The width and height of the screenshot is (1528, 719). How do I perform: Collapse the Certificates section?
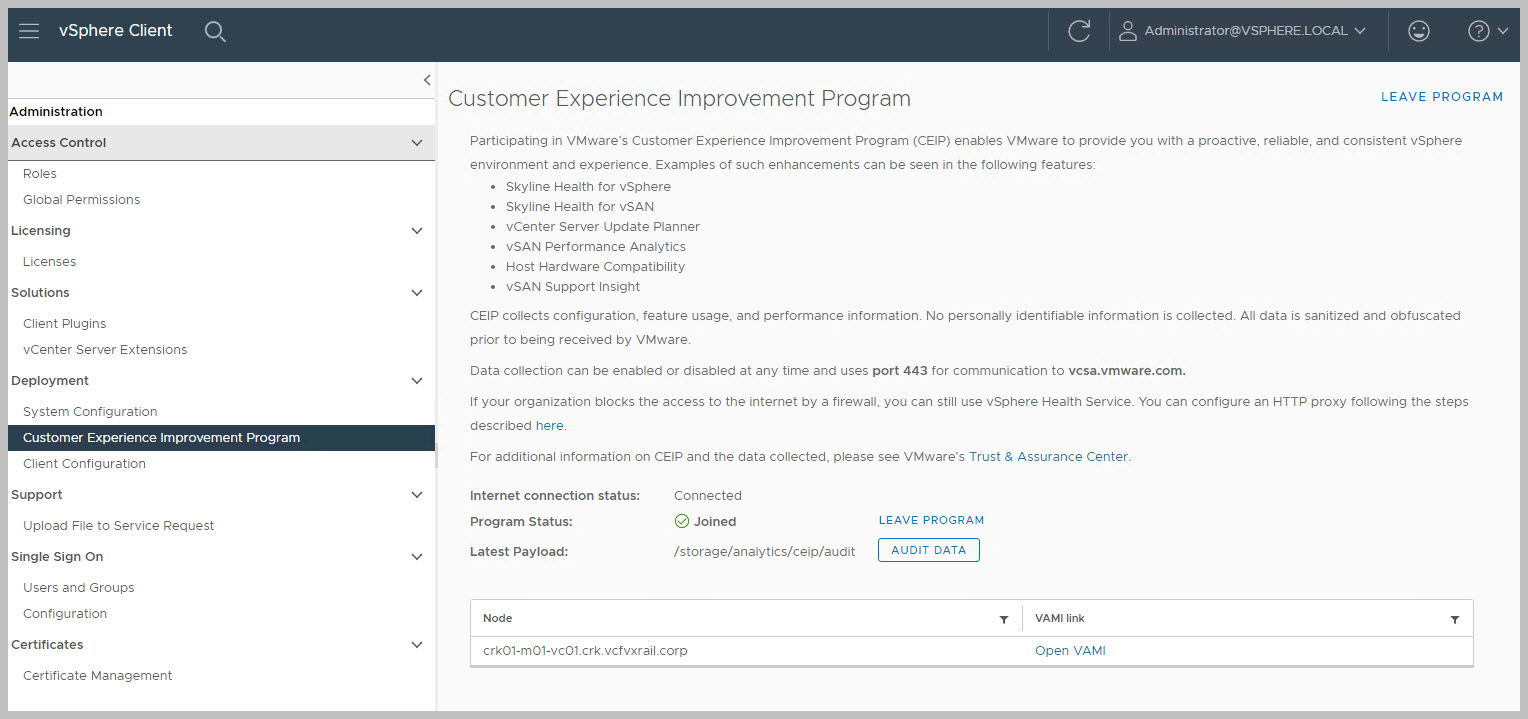pyautogui.click(x=417, y=645)
